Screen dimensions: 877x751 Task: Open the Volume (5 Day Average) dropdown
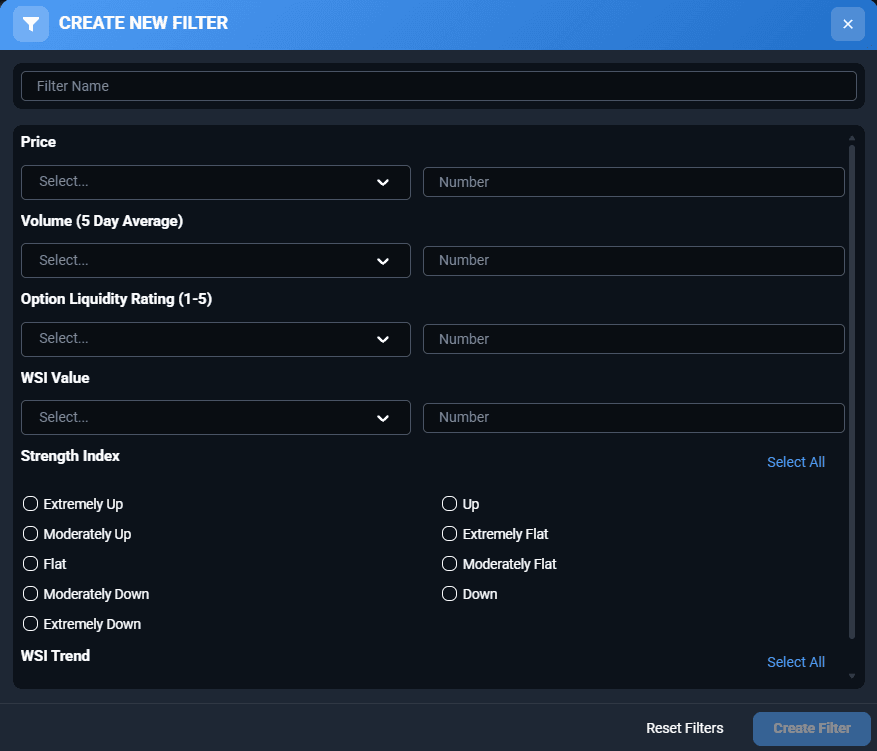[215, 261]
